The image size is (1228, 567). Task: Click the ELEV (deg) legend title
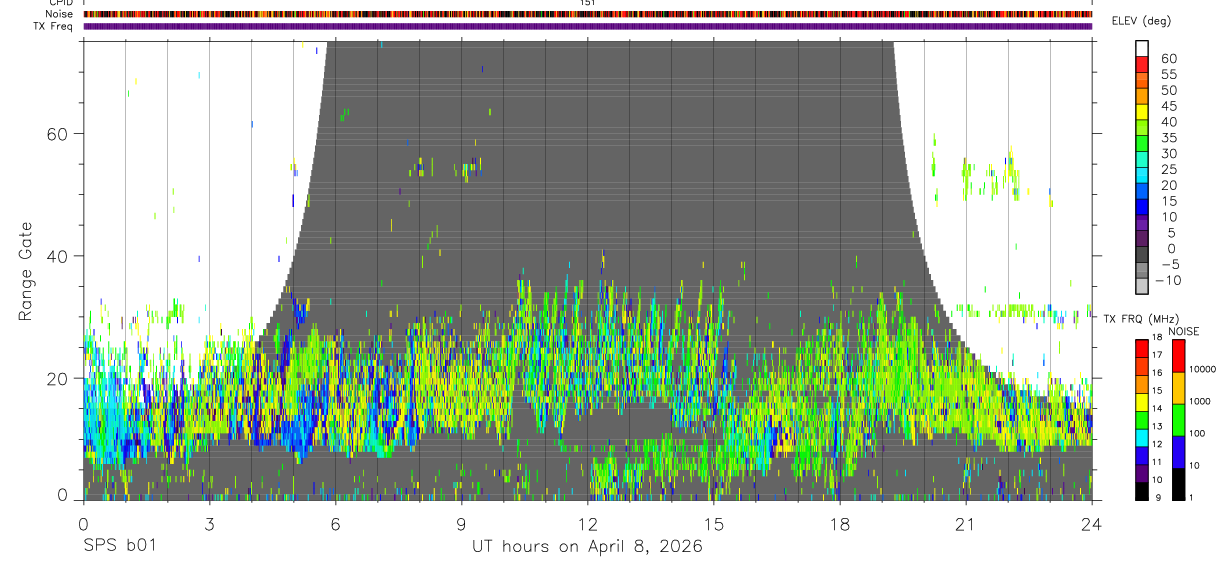point(1141,22)
